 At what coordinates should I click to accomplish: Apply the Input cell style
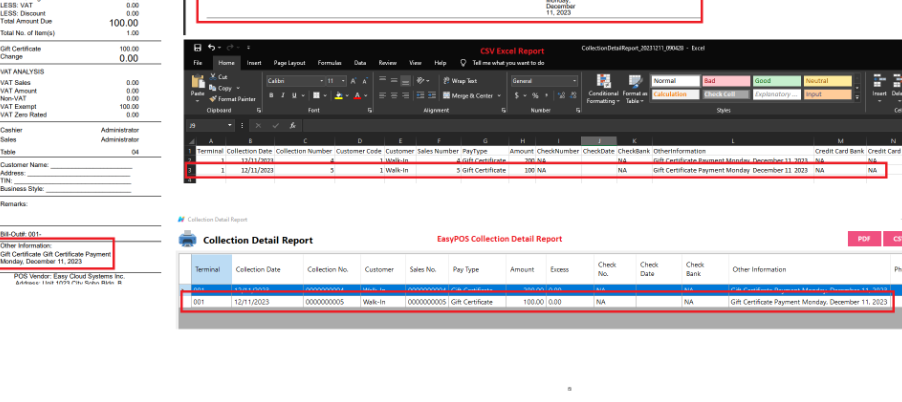click(x=827, y=94)
